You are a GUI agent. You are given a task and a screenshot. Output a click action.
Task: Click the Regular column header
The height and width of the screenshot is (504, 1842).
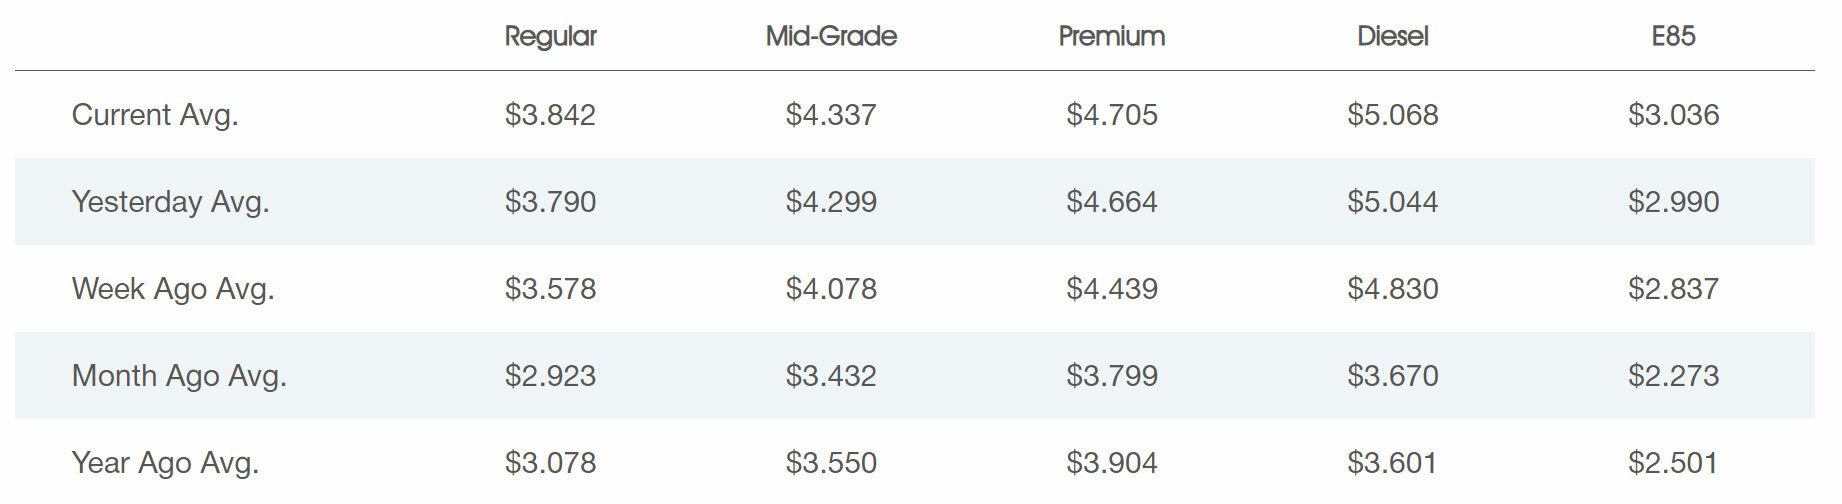click(550, 36)
